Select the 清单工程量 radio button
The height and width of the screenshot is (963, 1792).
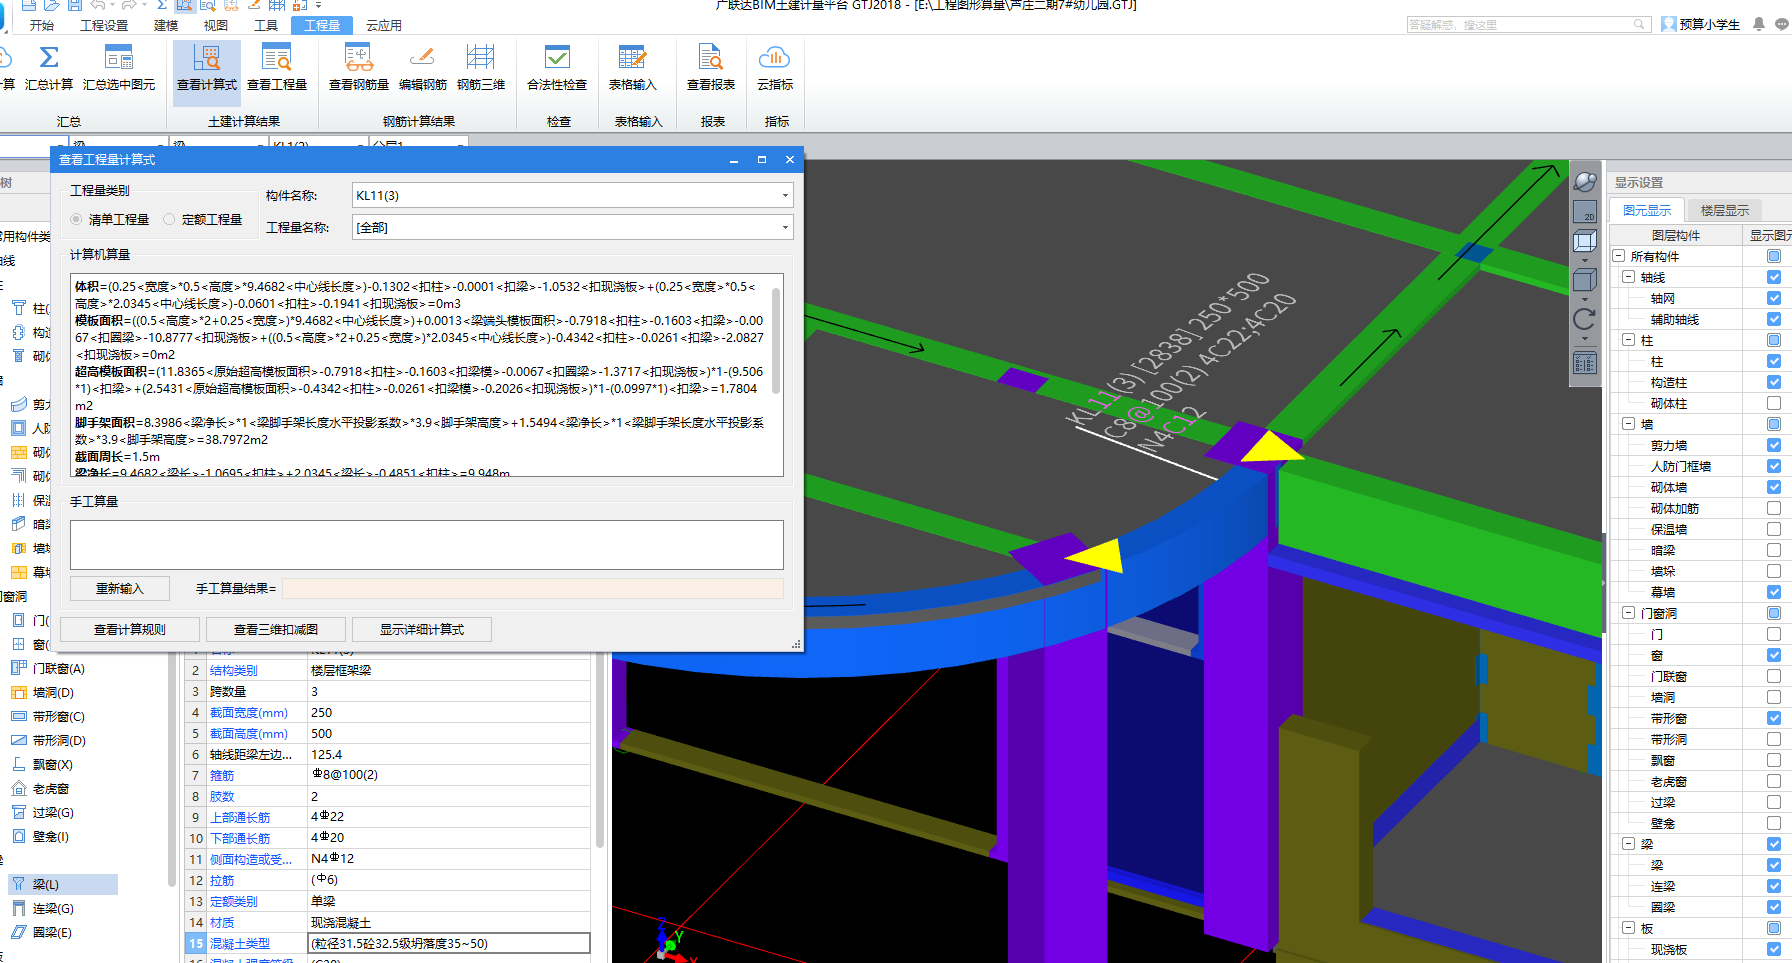[x=76, y=220]
